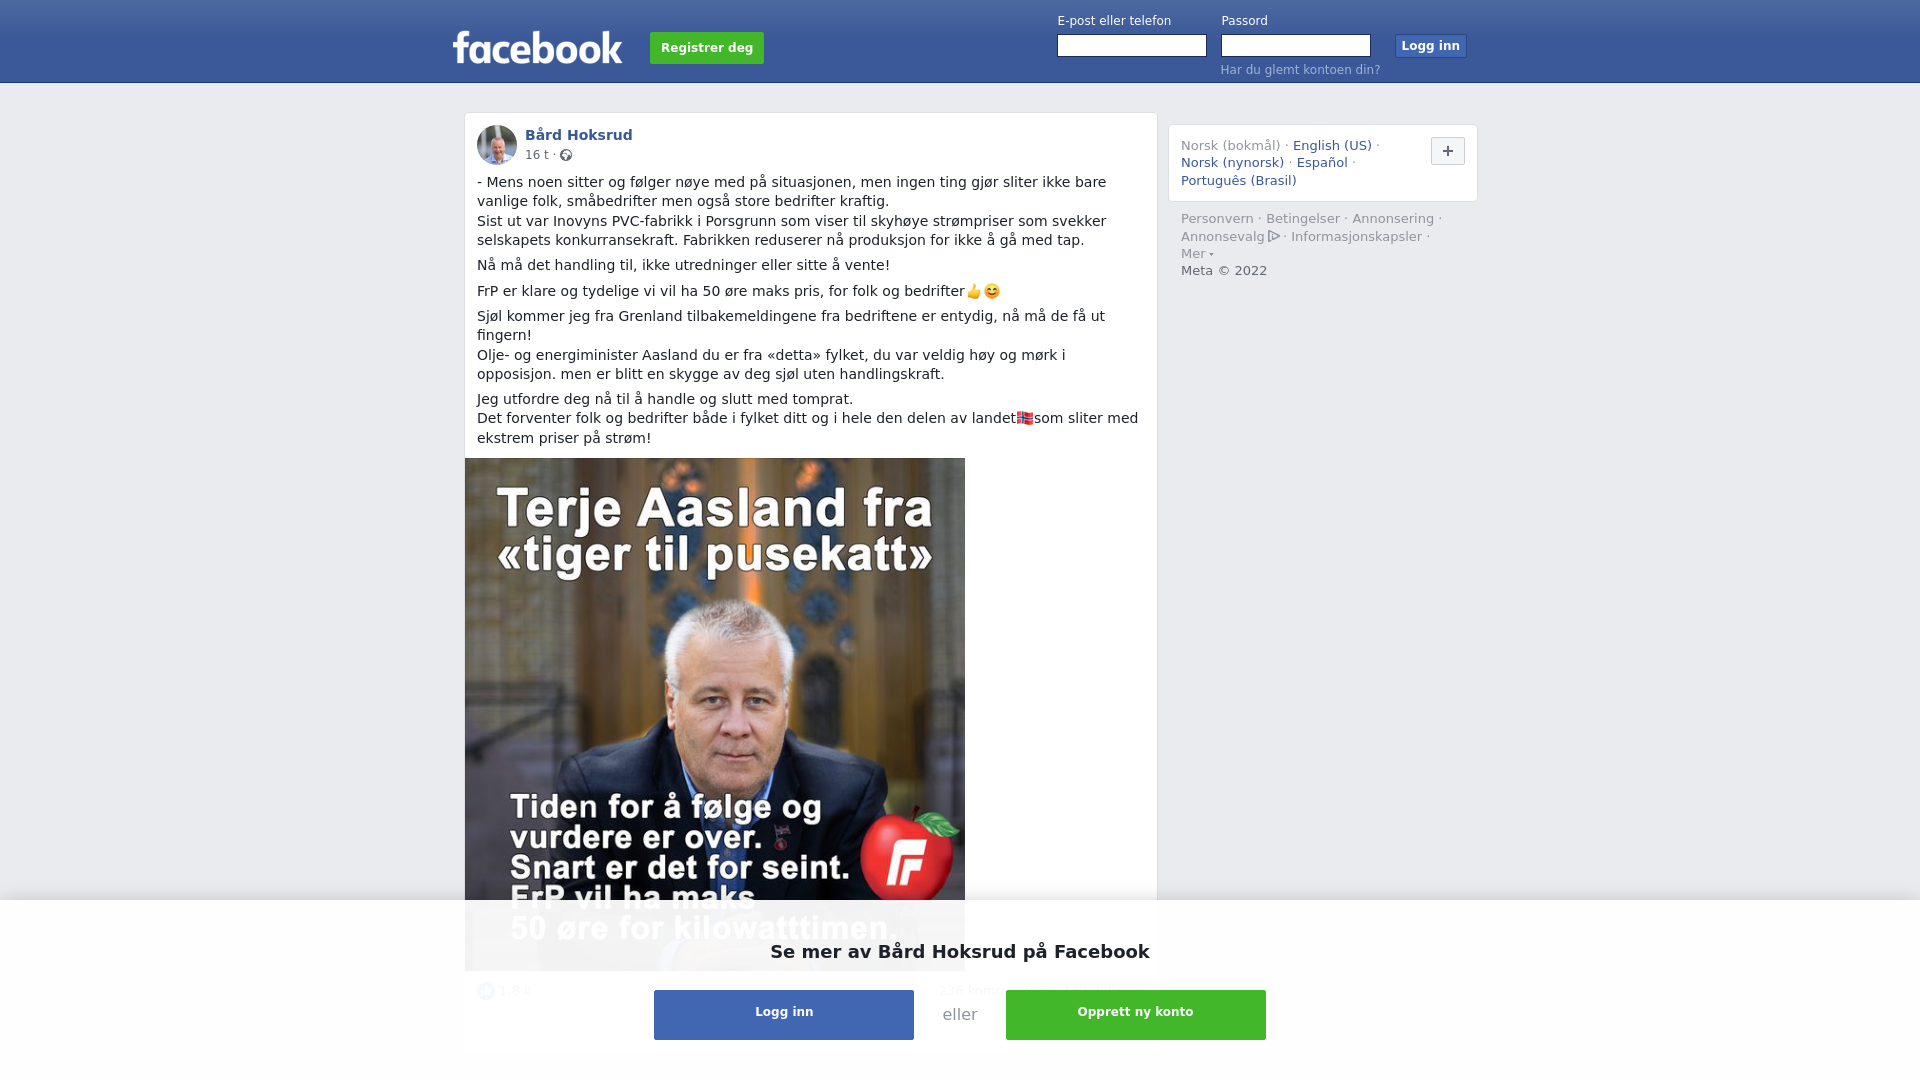
Task: Select Português (Brasil) language
Action: coord(1238,181)
